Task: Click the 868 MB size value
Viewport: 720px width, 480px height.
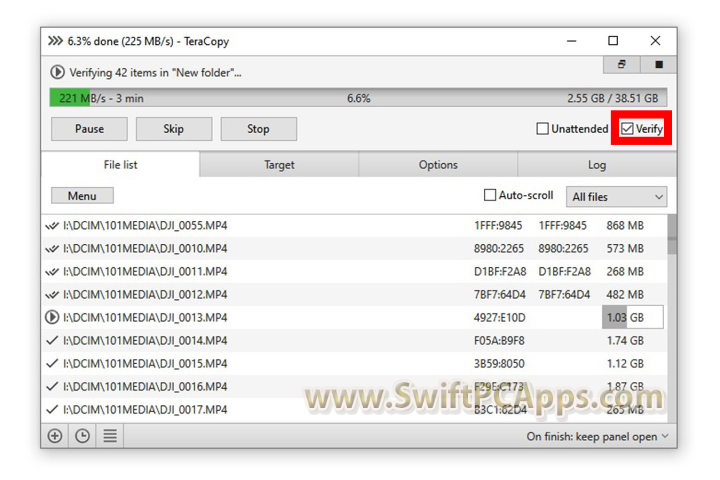Action: (x=625, y=226)
